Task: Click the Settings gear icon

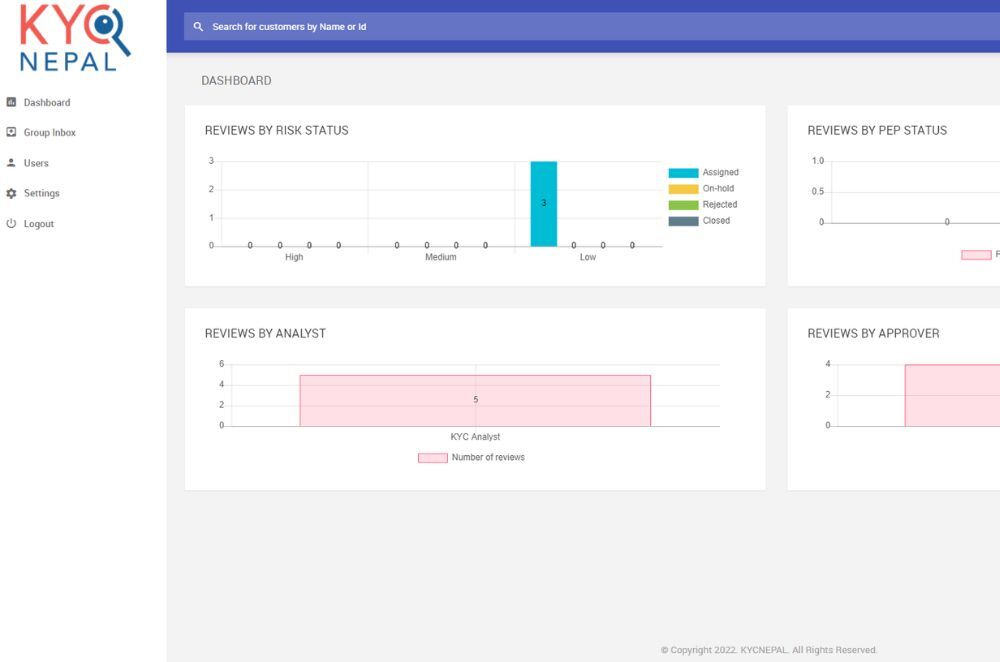Action: pyautogui.click(x=12, y=193)
